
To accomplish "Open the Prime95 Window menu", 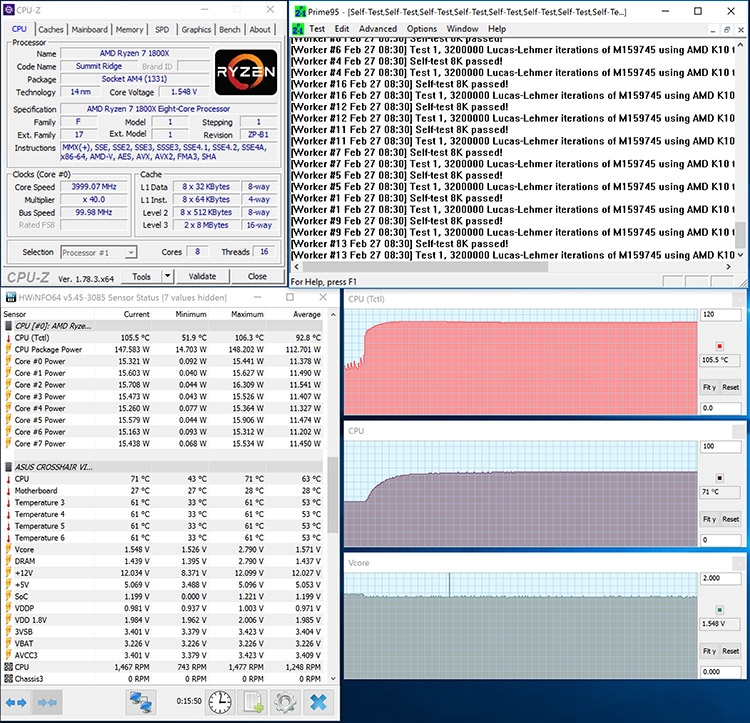I will pos(462,29).
